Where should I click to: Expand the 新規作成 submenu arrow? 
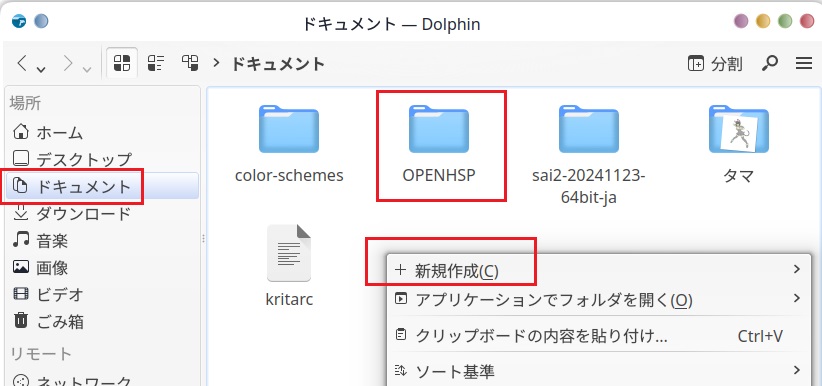tap(797, 270)
